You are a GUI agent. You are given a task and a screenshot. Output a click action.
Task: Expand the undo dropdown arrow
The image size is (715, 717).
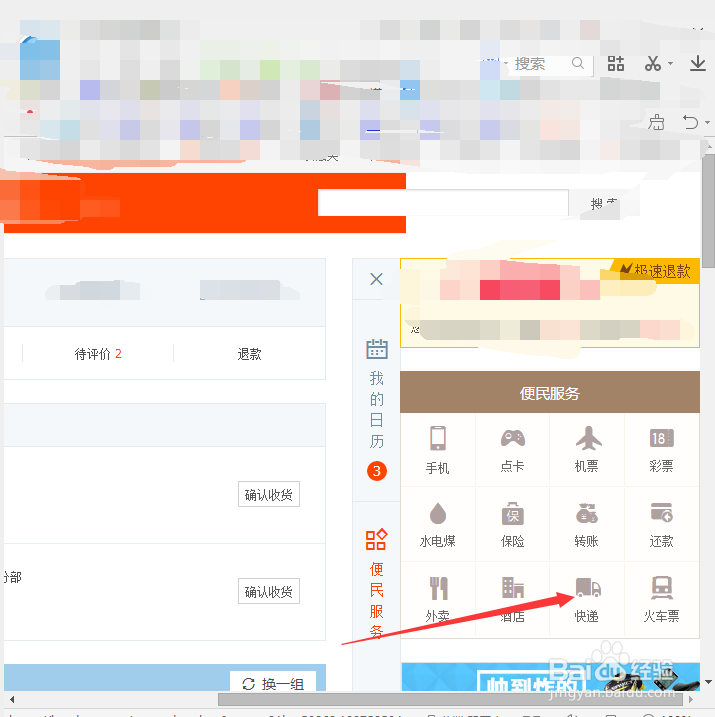[707, 122]
